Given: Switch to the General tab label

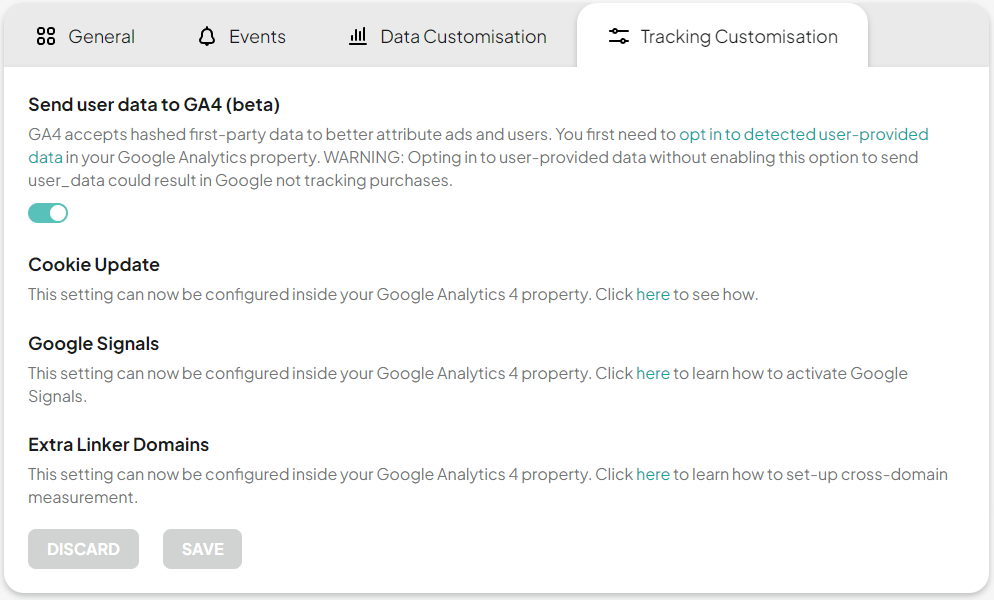Looking at the screenshot, I should pyautogui.click(x=101, y=37).
